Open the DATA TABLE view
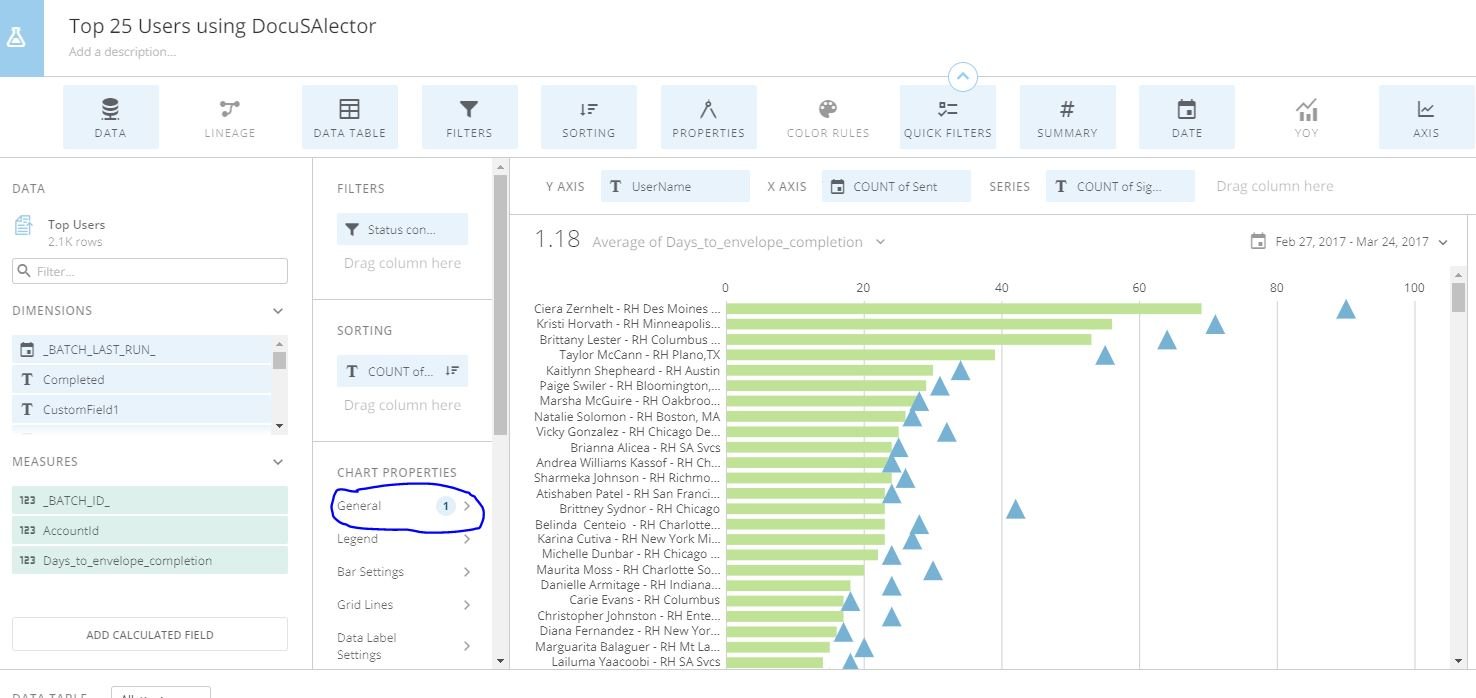This screenshot has height=698, width=1476. click(349, 115)
